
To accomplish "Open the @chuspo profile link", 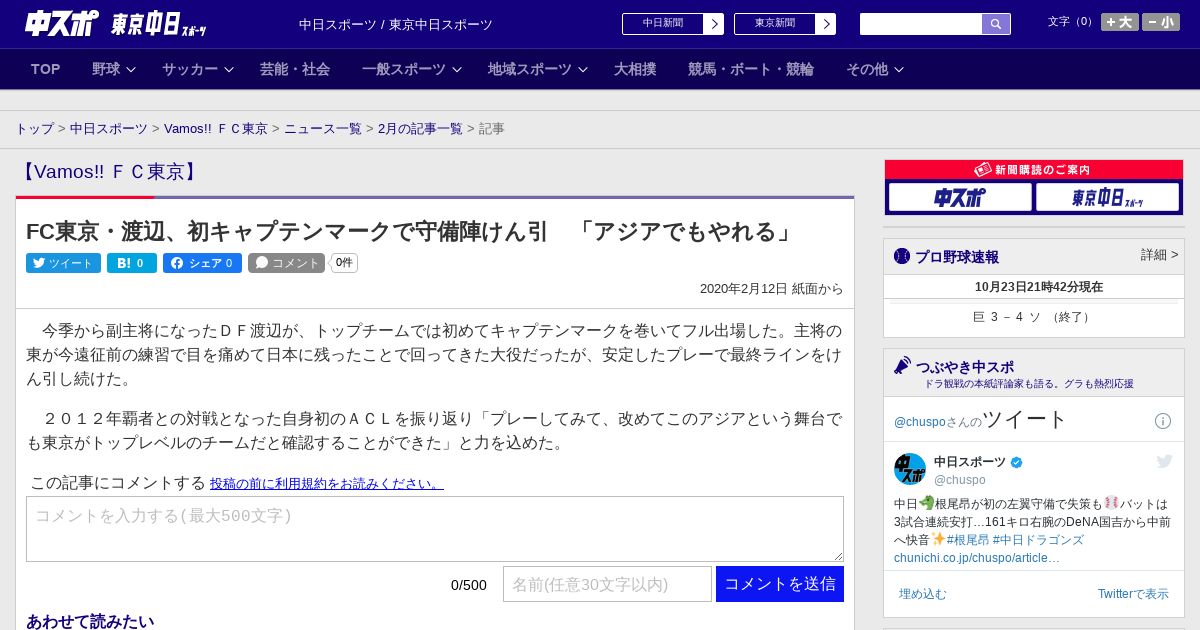I will pos(919,422).
